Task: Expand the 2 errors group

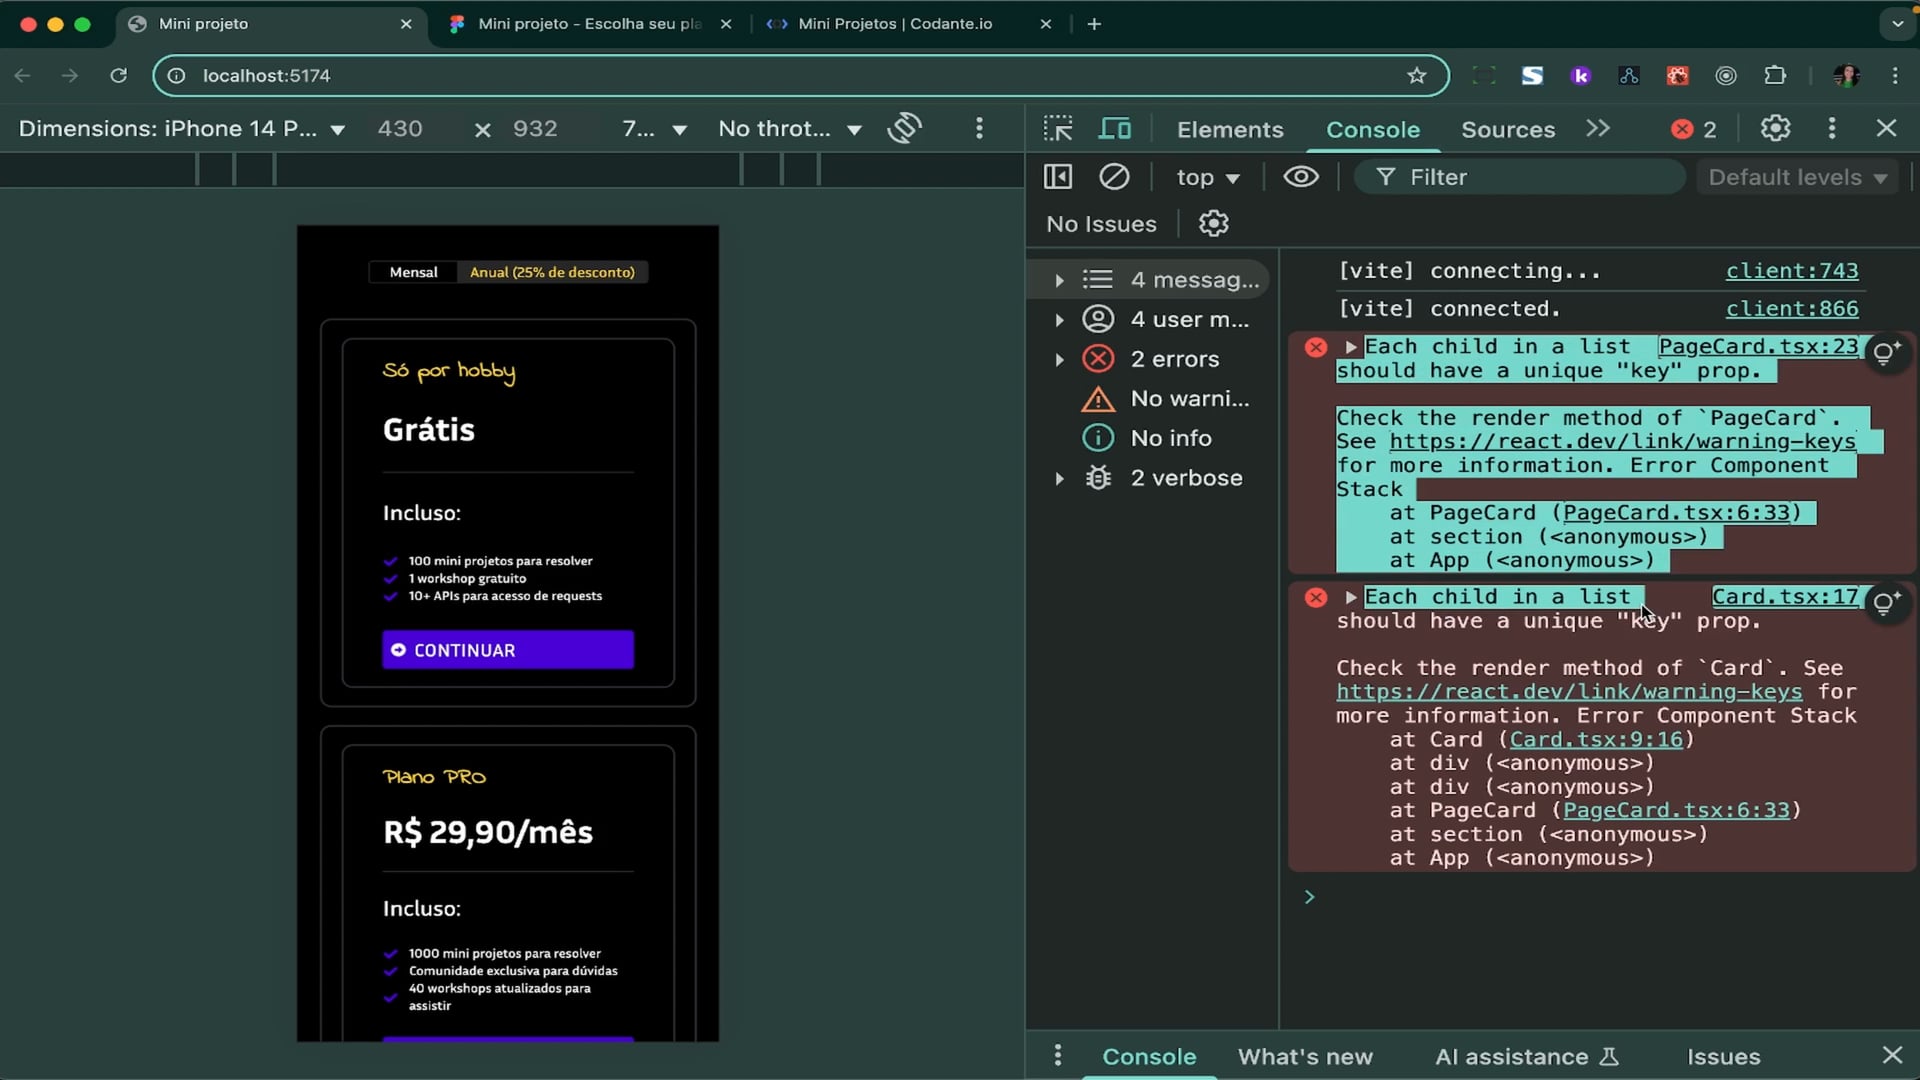Action: [x=1059, y=359]
